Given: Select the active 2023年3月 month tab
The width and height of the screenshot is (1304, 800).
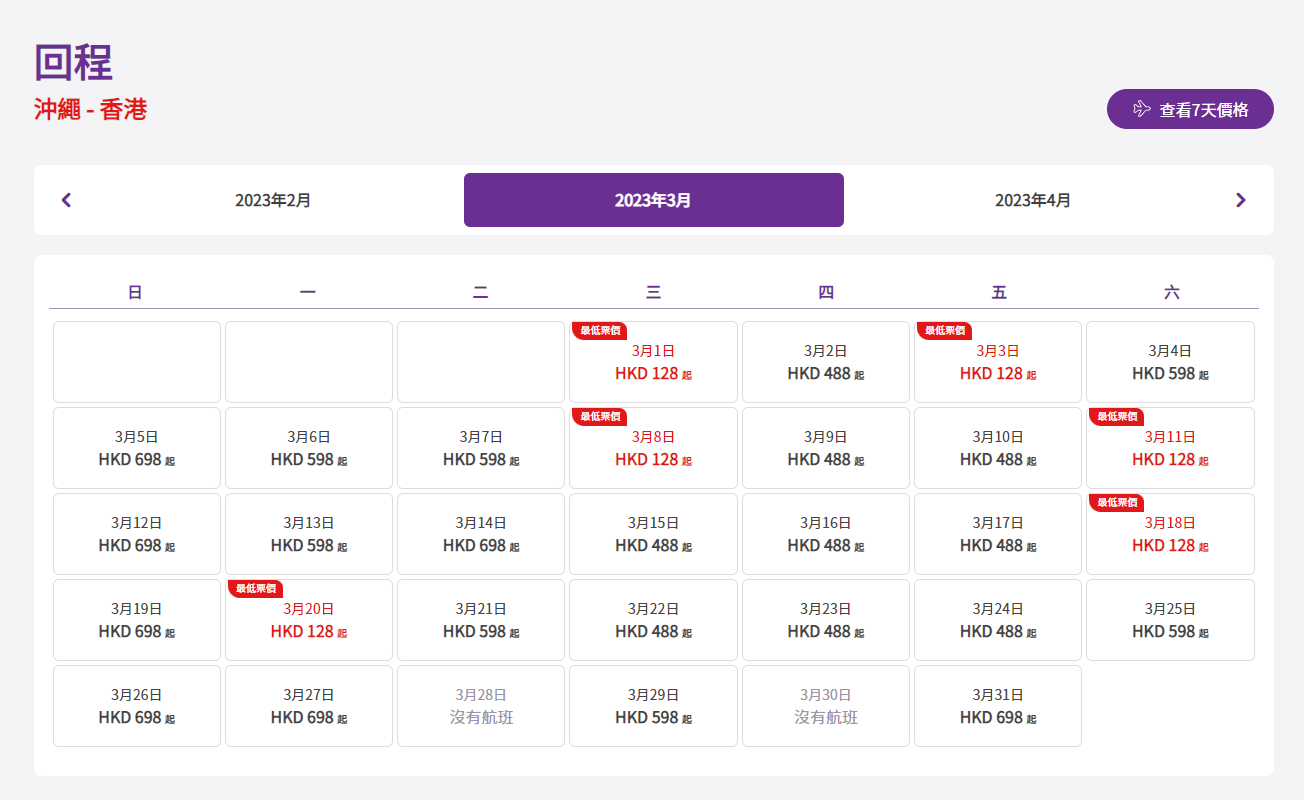Looking at the screenshot, I should (653, 200).
